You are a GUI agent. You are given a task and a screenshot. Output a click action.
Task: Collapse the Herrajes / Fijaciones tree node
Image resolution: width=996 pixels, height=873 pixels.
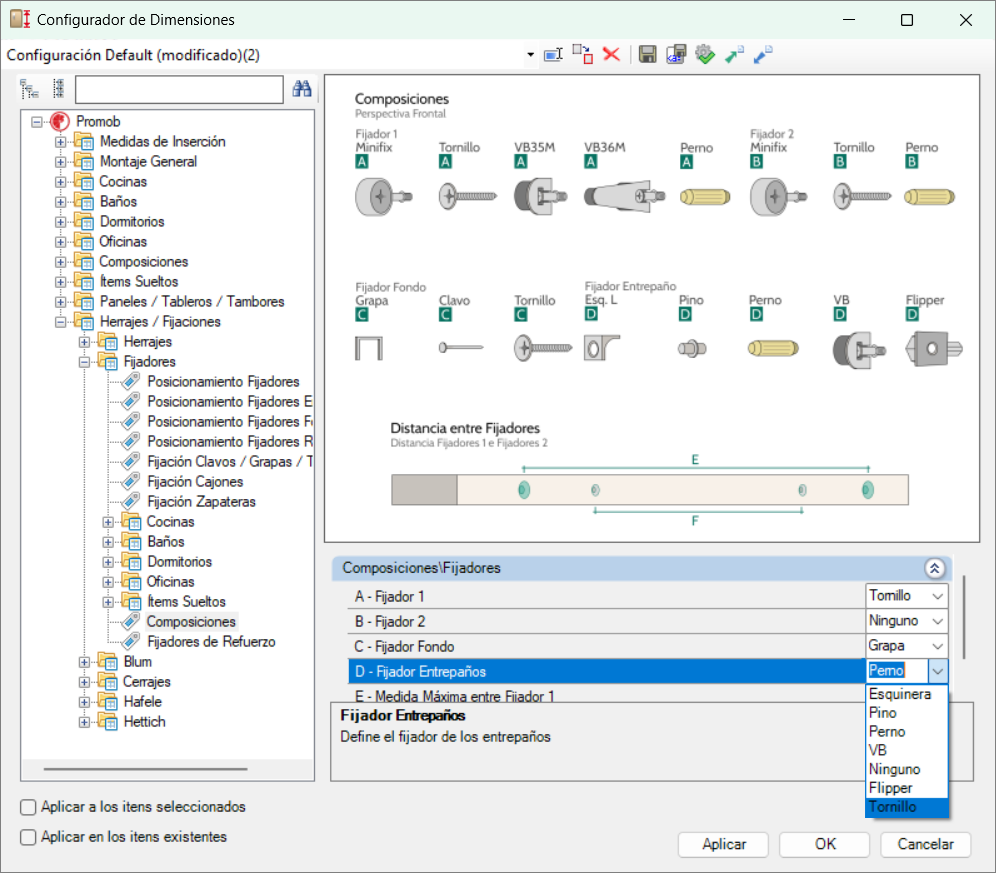[x=60, y=322]
